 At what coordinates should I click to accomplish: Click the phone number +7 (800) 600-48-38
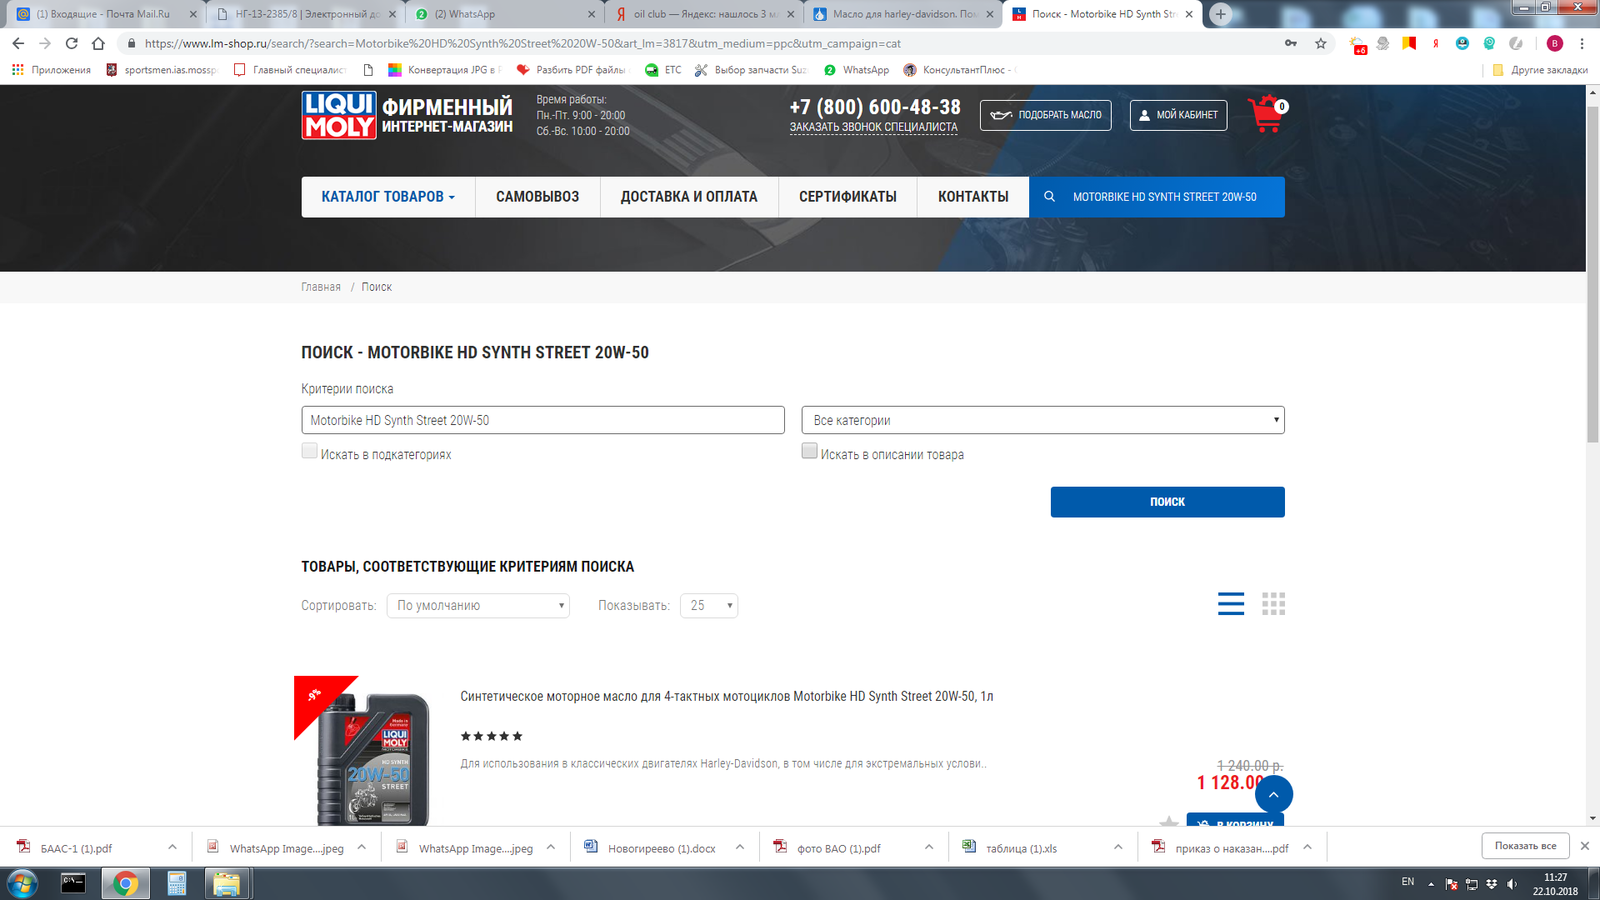pos(875,107)
